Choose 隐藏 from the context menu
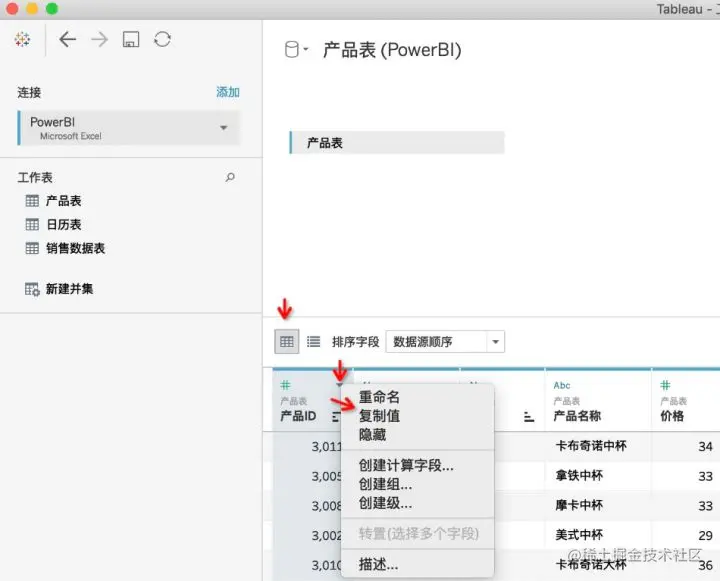The height and width of the screenshot is (581, 720). [x=372, y=434]
